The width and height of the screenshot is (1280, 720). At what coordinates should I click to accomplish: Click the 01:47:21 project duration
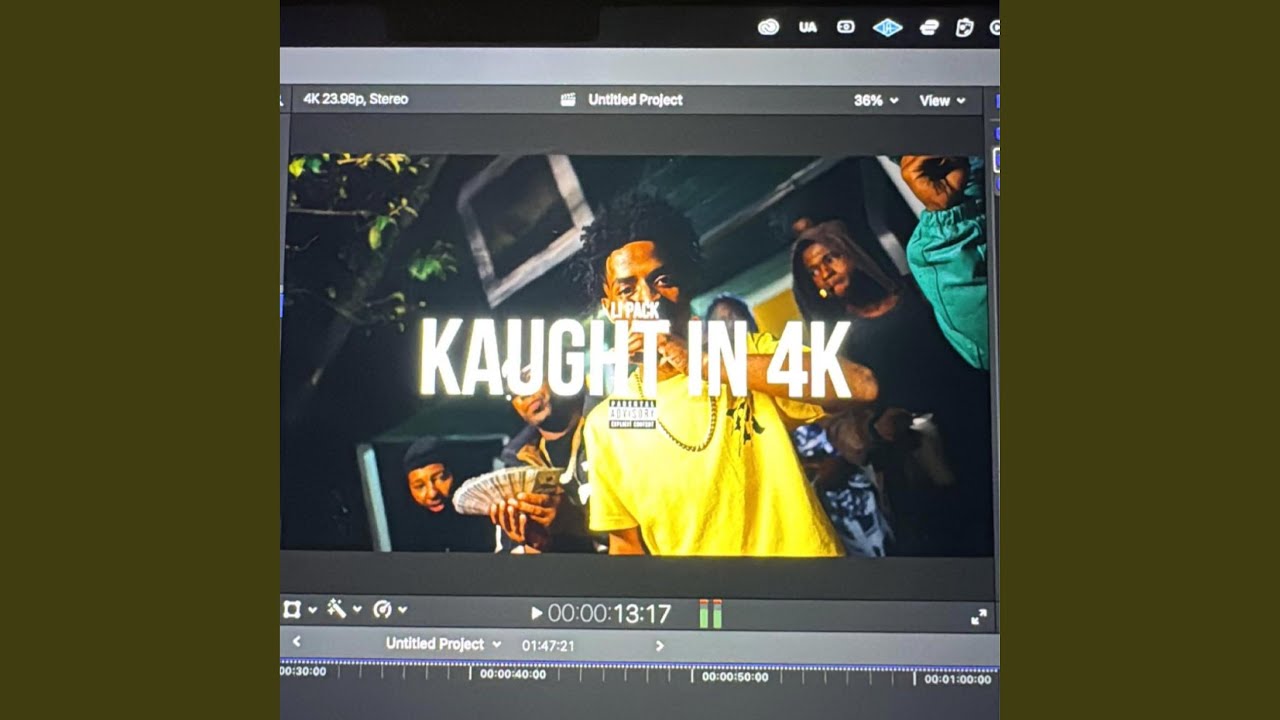coord(548,646)
